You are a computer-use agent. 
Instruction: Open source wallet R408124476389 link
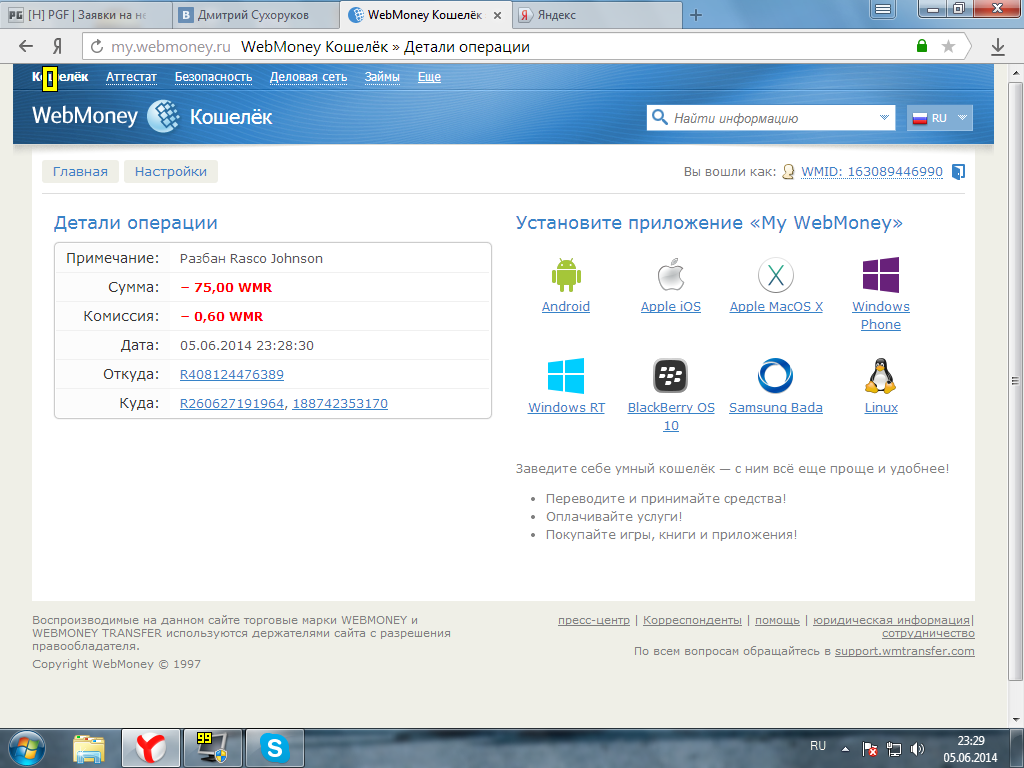point(232,374)
